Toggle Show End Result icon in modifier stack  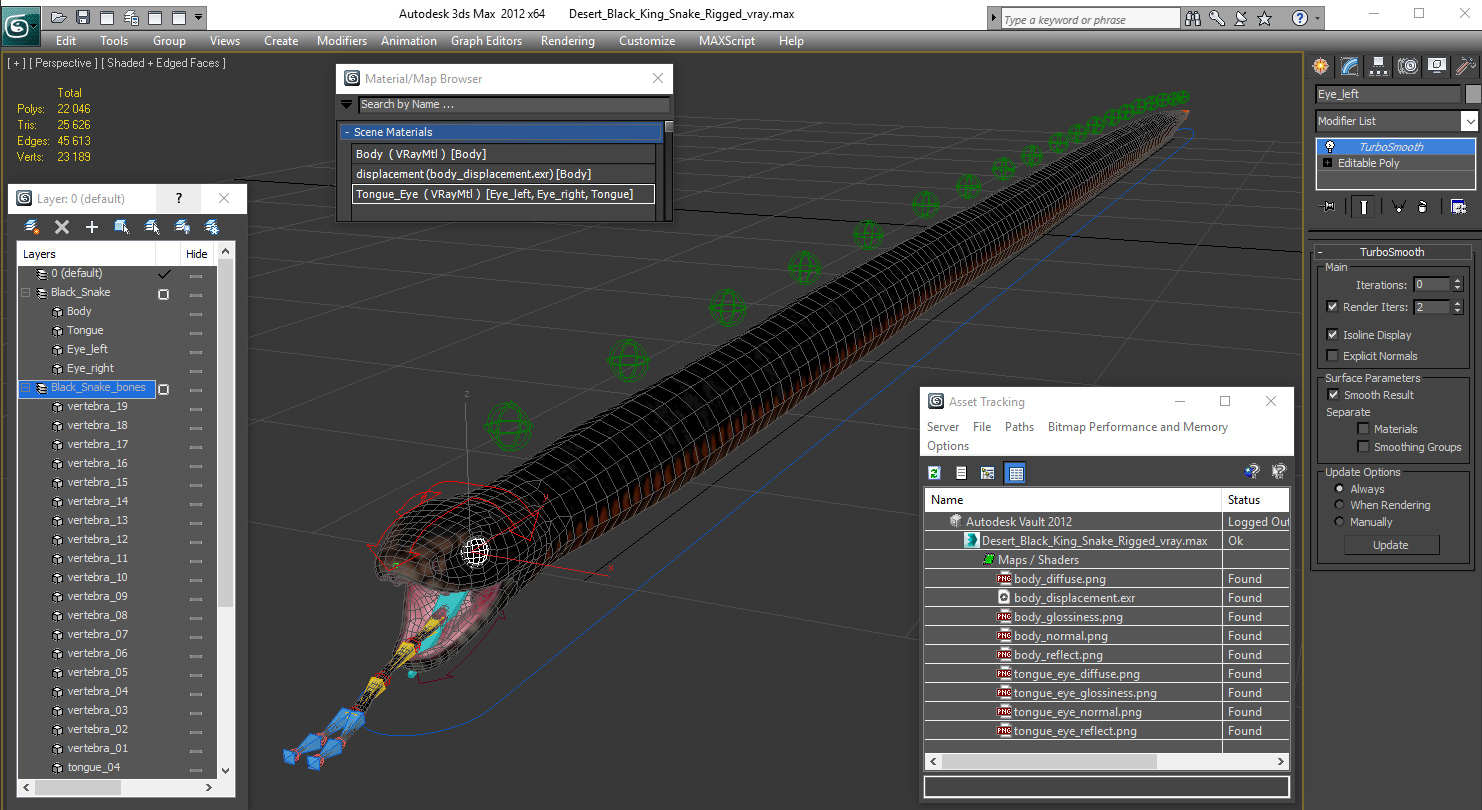1363,207
